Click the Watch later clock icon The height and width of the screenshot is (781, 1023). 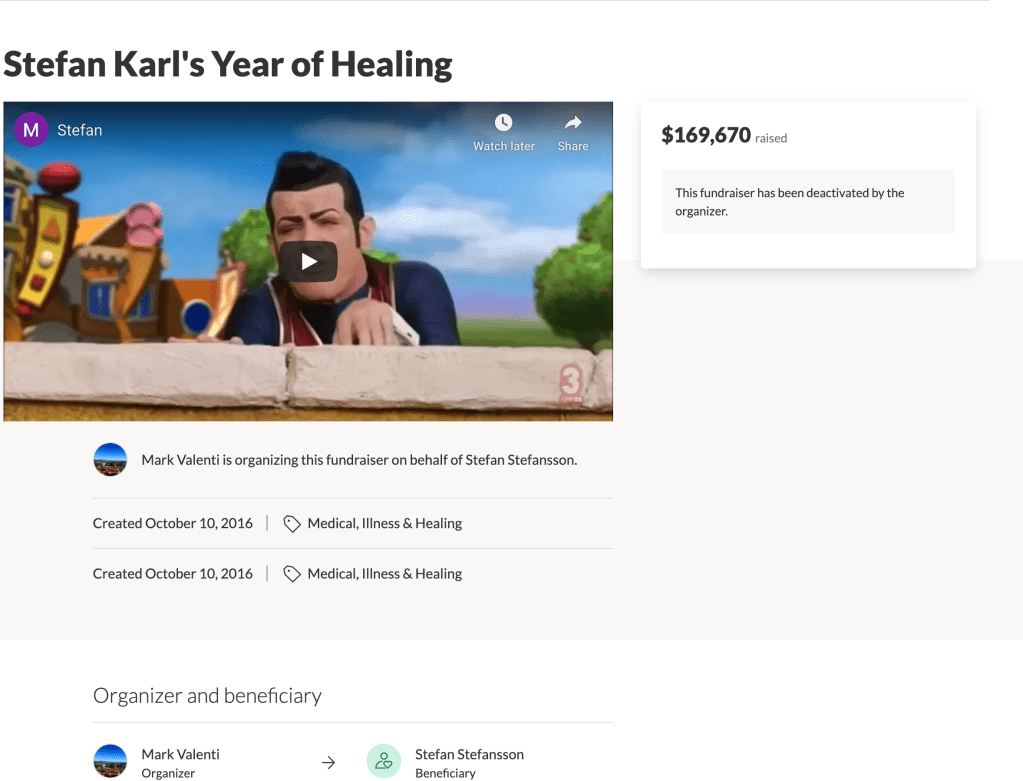click(503, 123)
